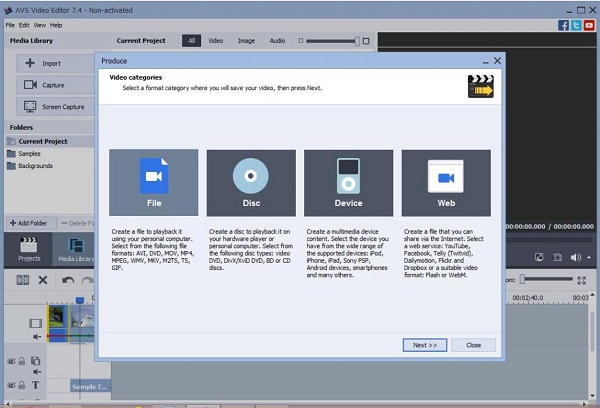Click the preview playback progress bar
The height and width of the screenshot is (408, 600).
pyautogui.click(x=549, y=239)
